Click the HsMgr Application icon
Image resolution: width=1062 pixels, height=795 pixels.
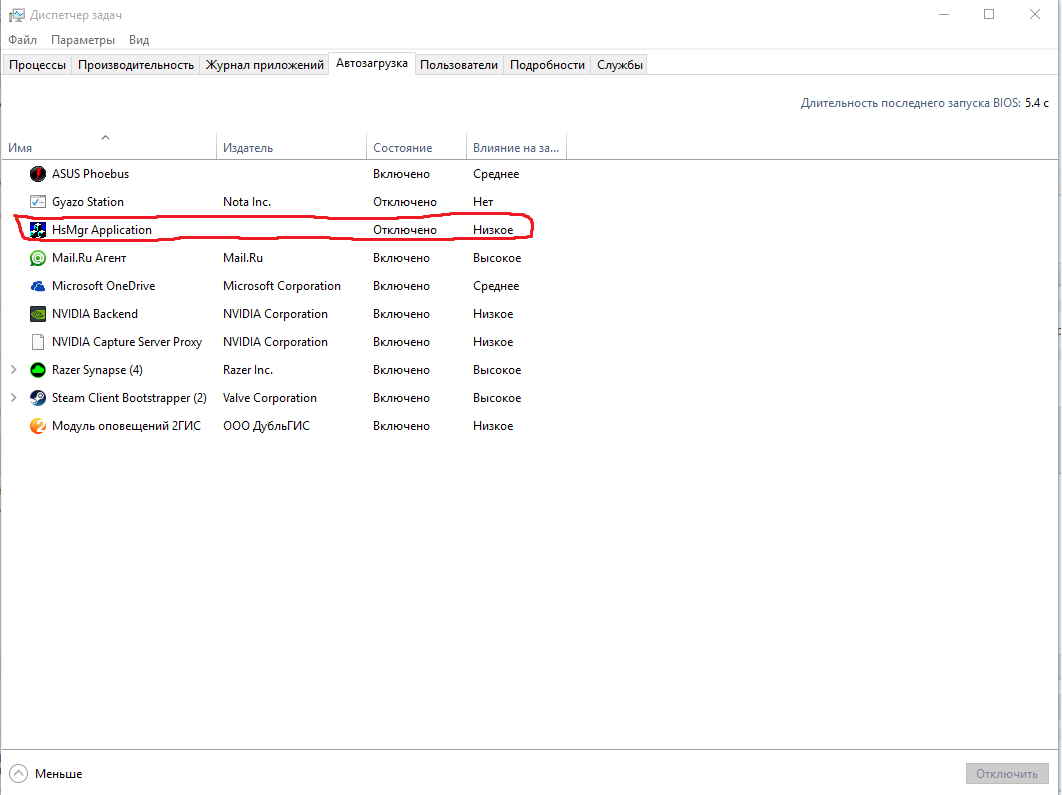pos(38,230)
